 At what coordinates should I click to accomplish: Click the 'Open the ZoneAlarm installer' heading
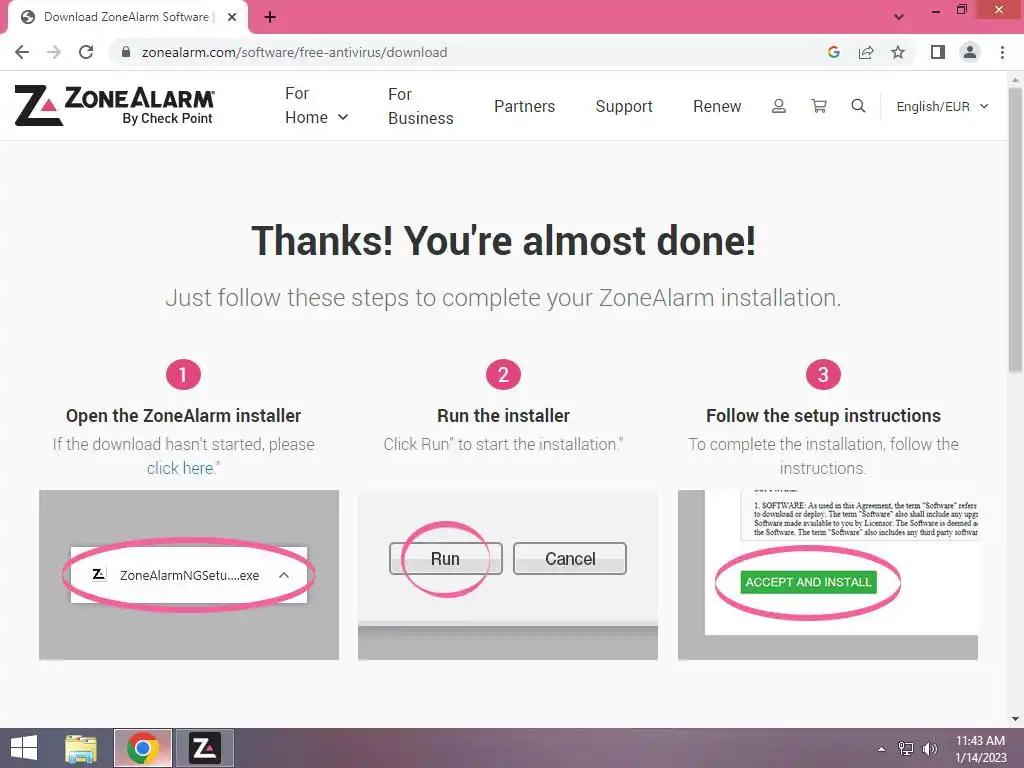[x=184, y=415]
